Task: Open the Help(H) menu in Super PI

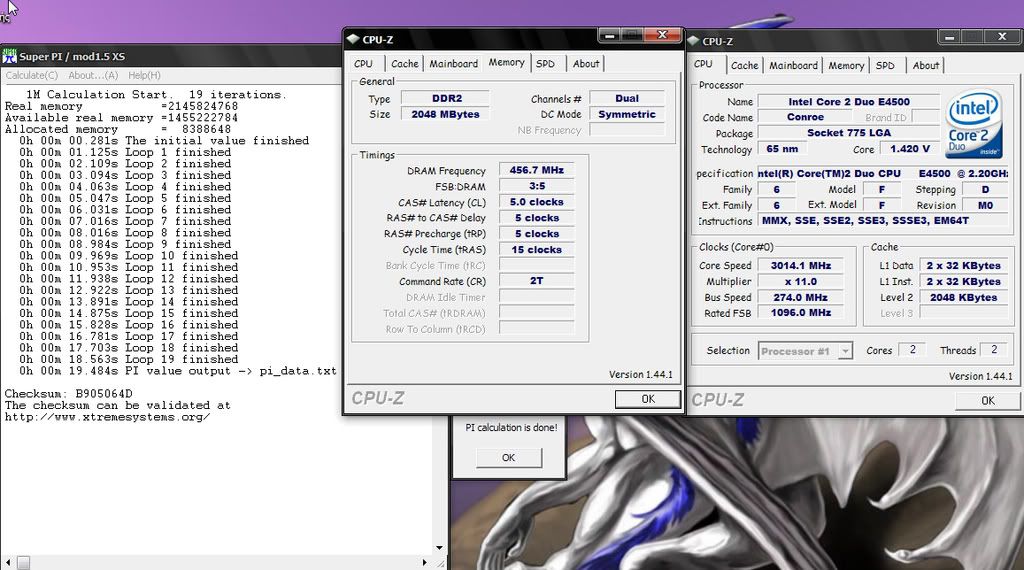Action: click(144, 75)
